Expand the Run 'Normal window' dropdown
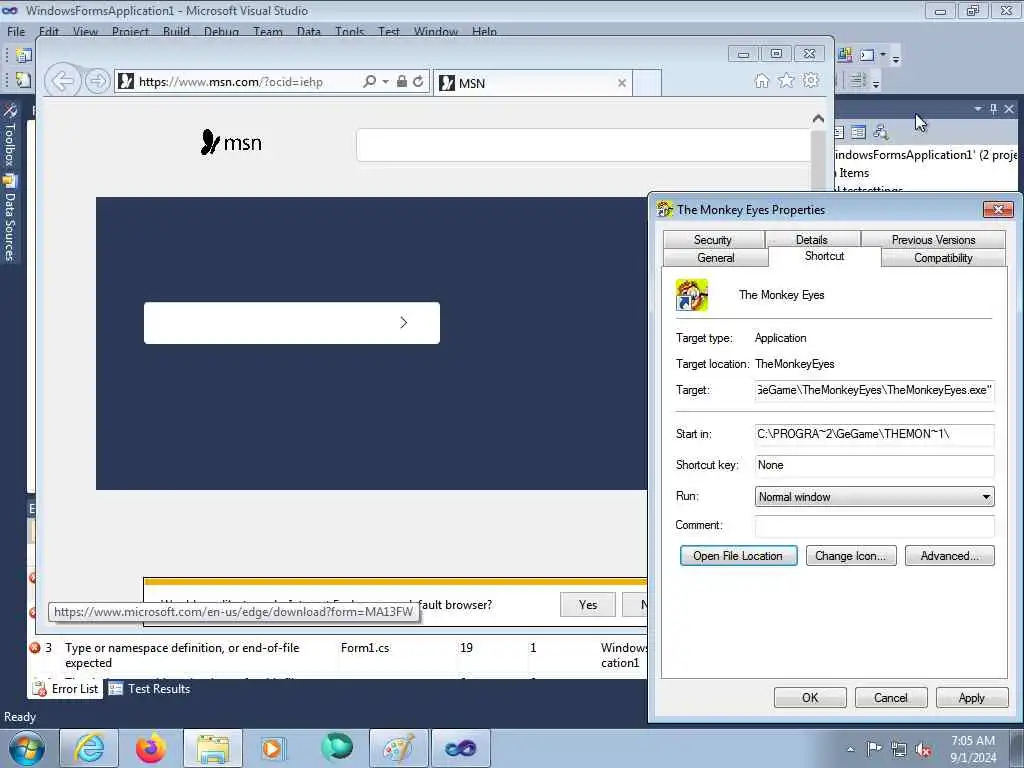Viewport: 1024px width, 768px height. point(874,496)
